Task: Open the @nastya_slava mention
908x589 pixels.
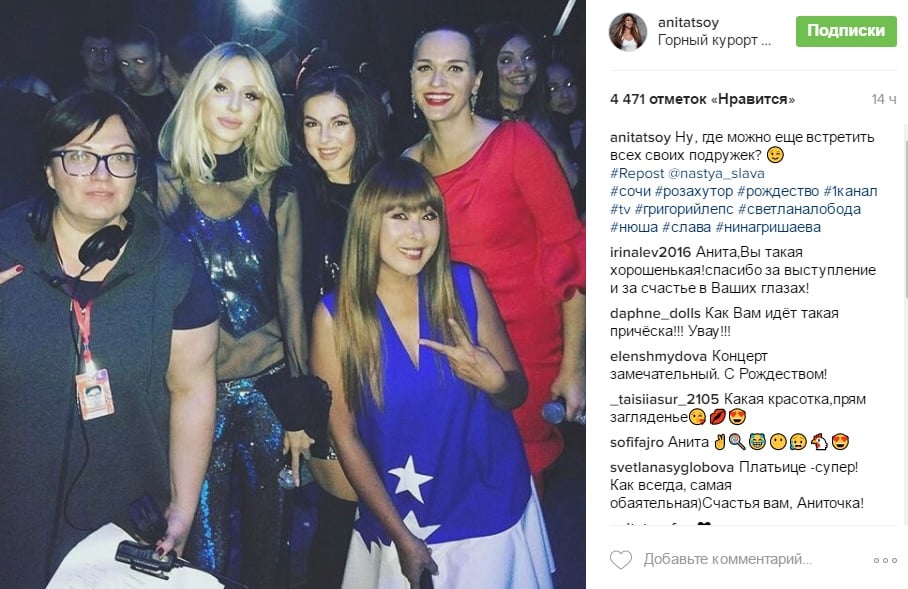Action: tap(716, 173)
